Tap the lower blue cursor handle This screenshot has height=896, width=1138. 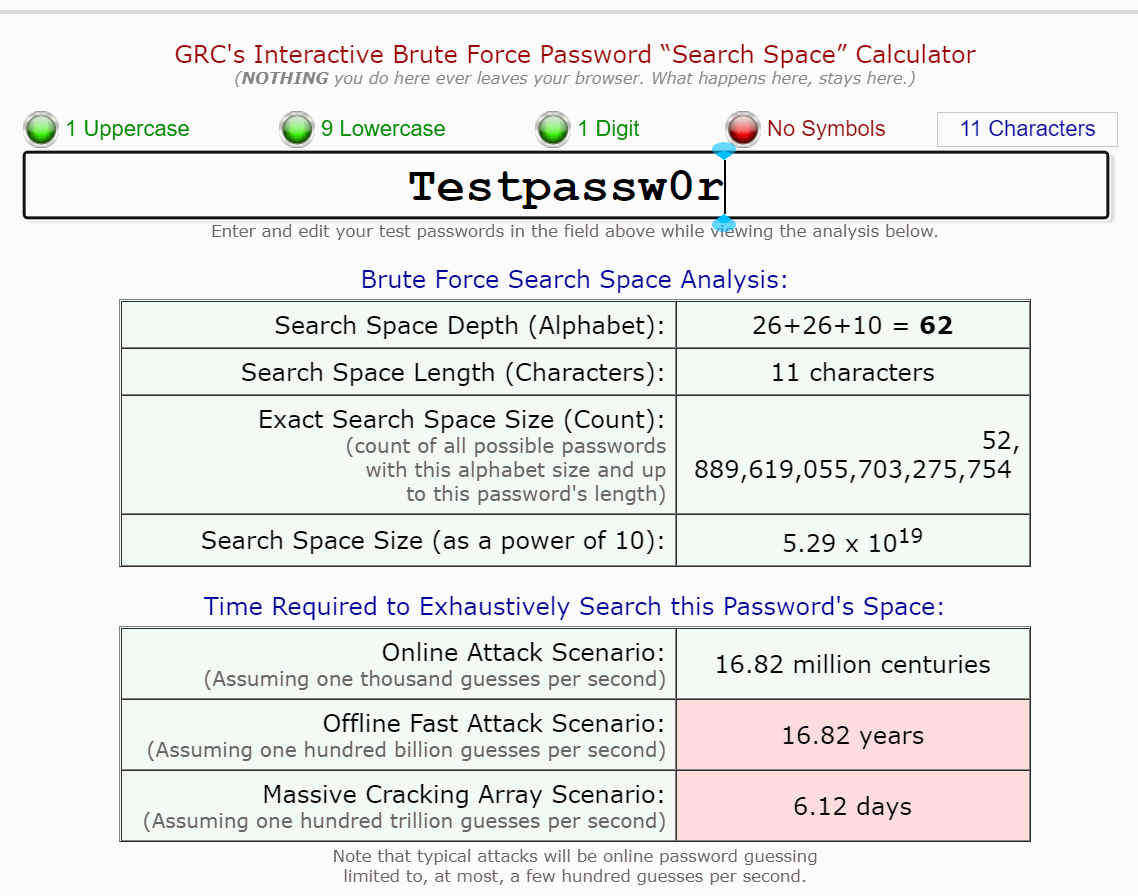(x=724, y=223)
